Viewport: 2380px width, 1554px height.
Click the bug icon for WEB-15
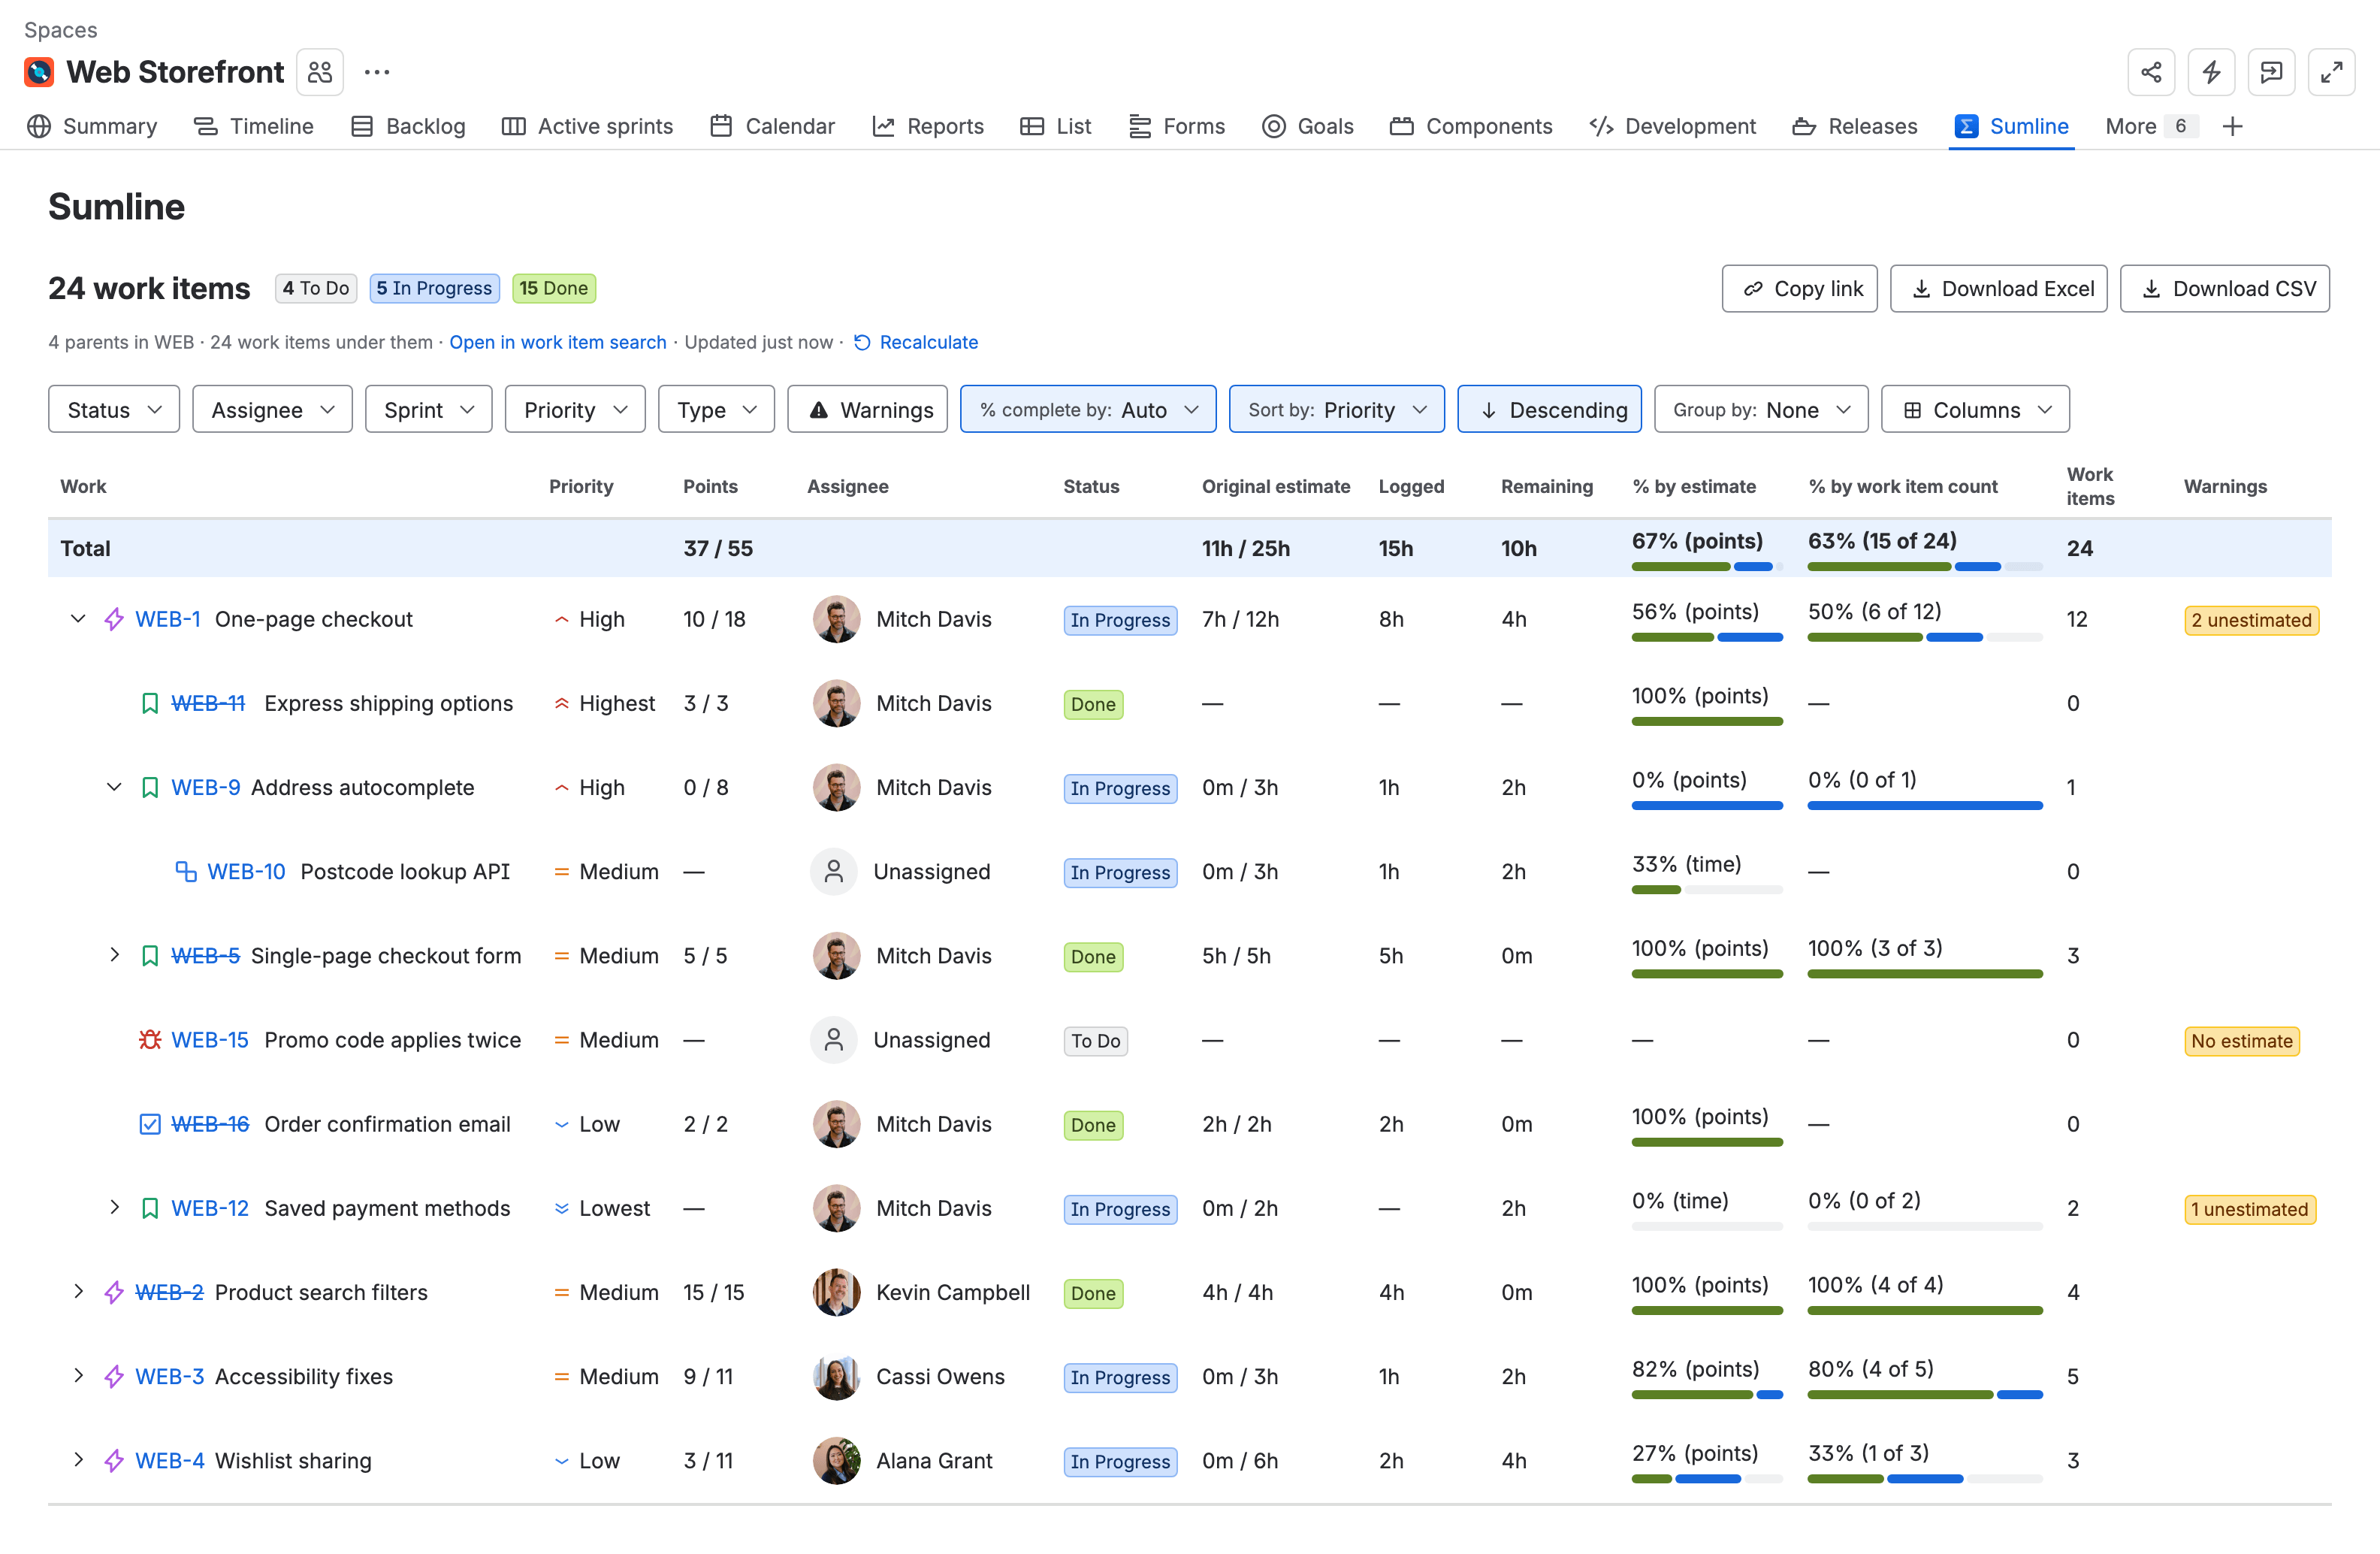tap(150, 1040)
